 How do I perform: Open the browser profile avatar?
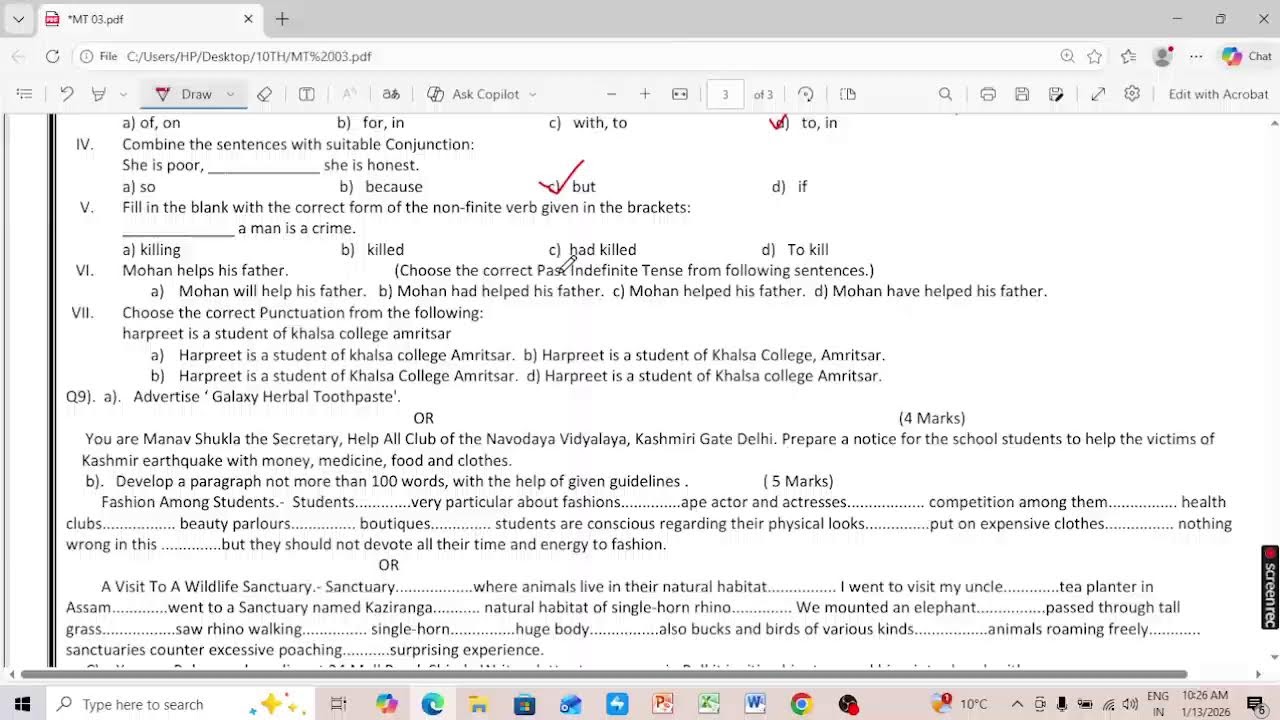tap(1162, 56)
